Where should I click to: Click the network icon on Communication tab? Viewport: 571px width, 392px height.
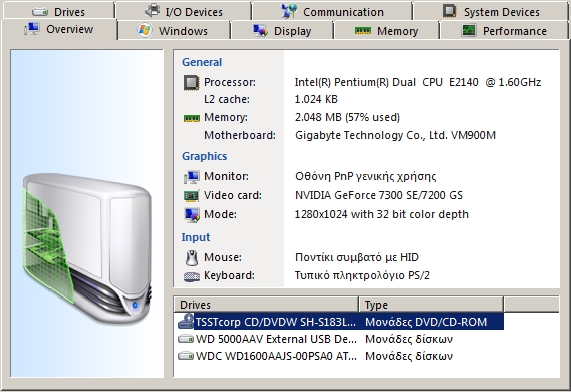coord(289,11)
